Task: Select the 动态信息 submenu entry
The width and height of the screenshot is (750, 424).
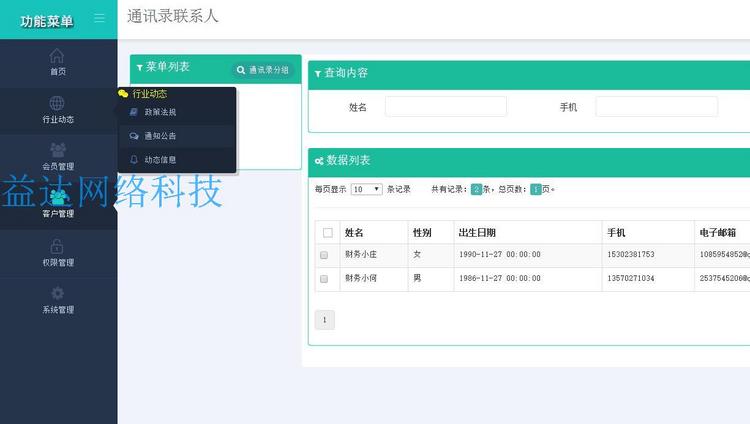Action: click(177, 159)
